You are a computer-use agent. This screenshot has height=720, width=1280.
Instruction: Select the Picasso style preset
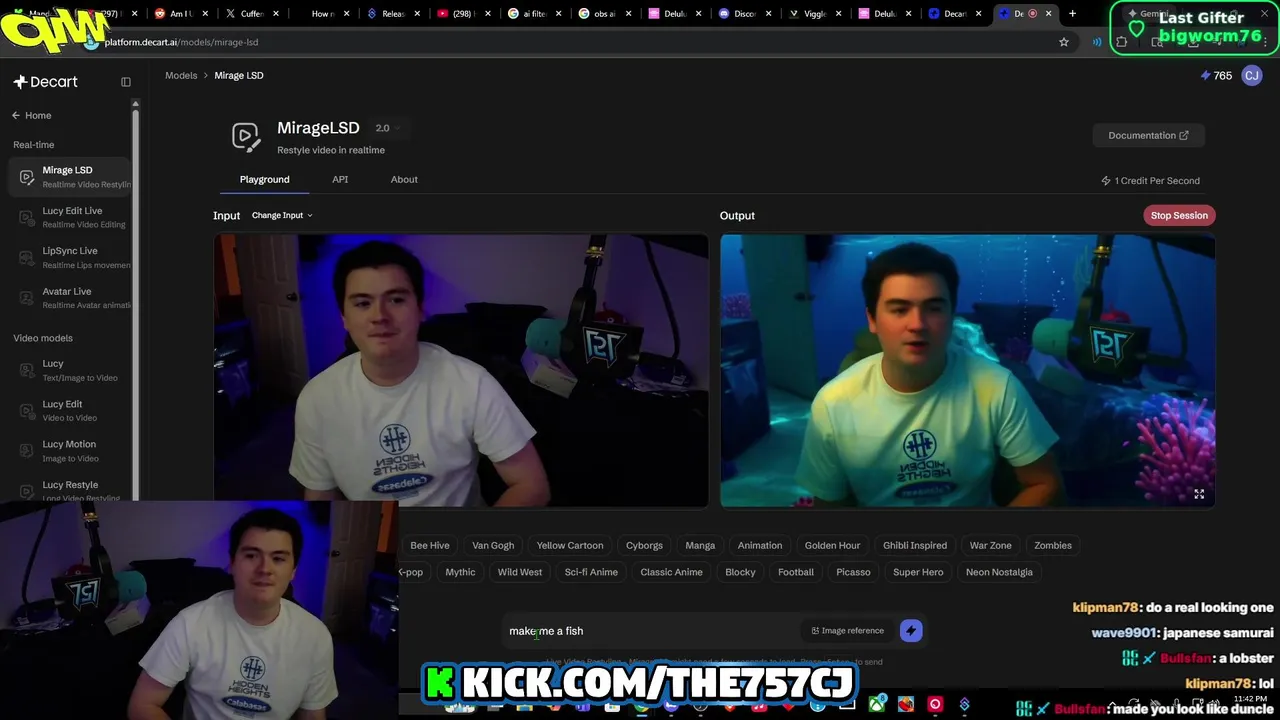coord(853,572)
